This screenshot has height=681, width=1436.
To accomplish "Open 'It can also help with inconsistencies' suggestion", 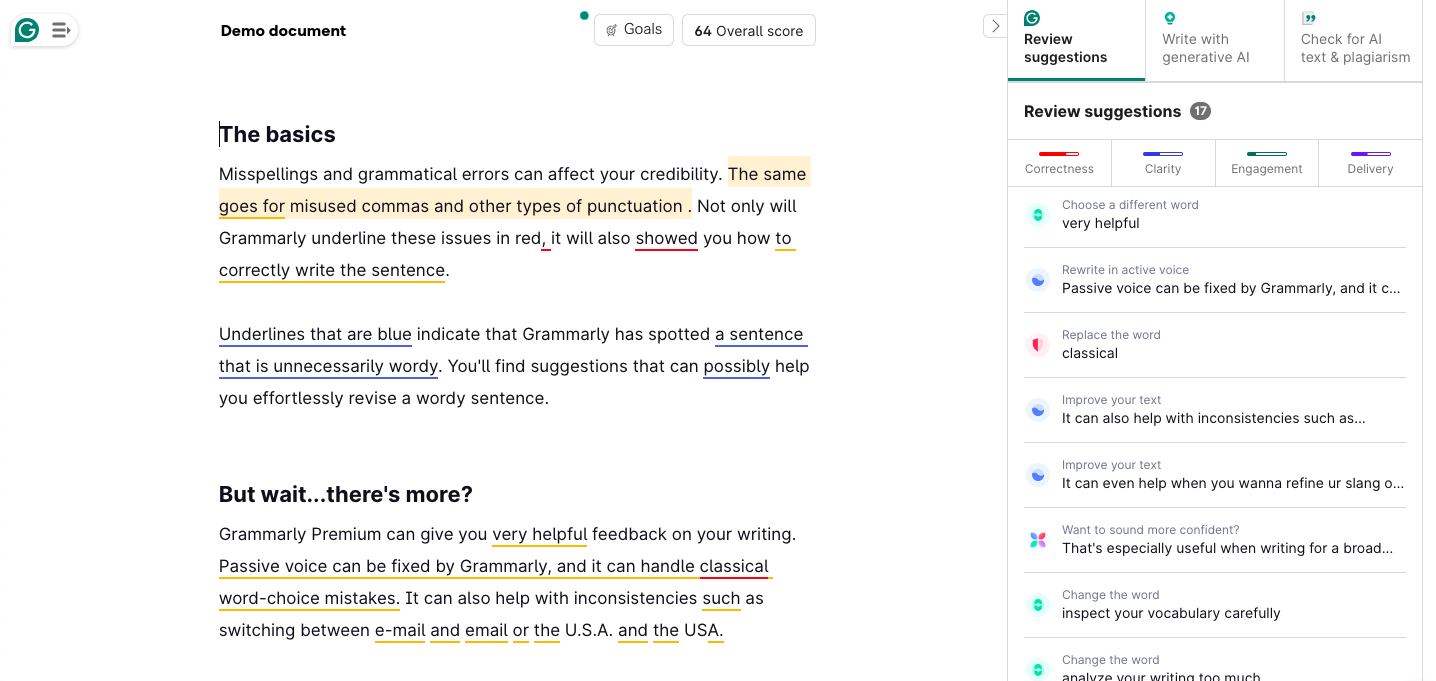I will [x=1215, y=410].
